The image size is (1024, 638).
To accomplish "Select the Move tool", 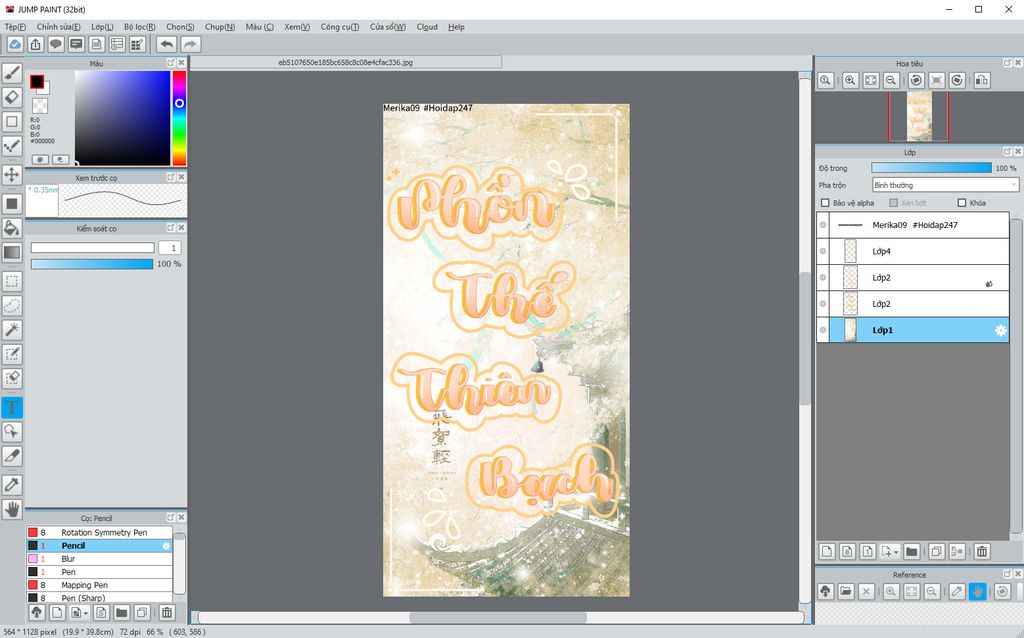I will [12, 174].
